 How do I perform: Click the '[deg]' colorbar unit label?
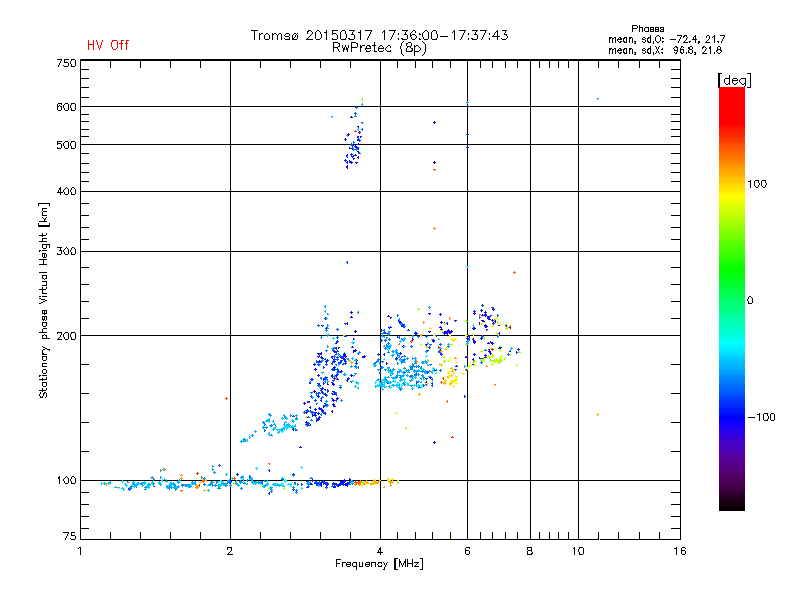click(734, 80)
